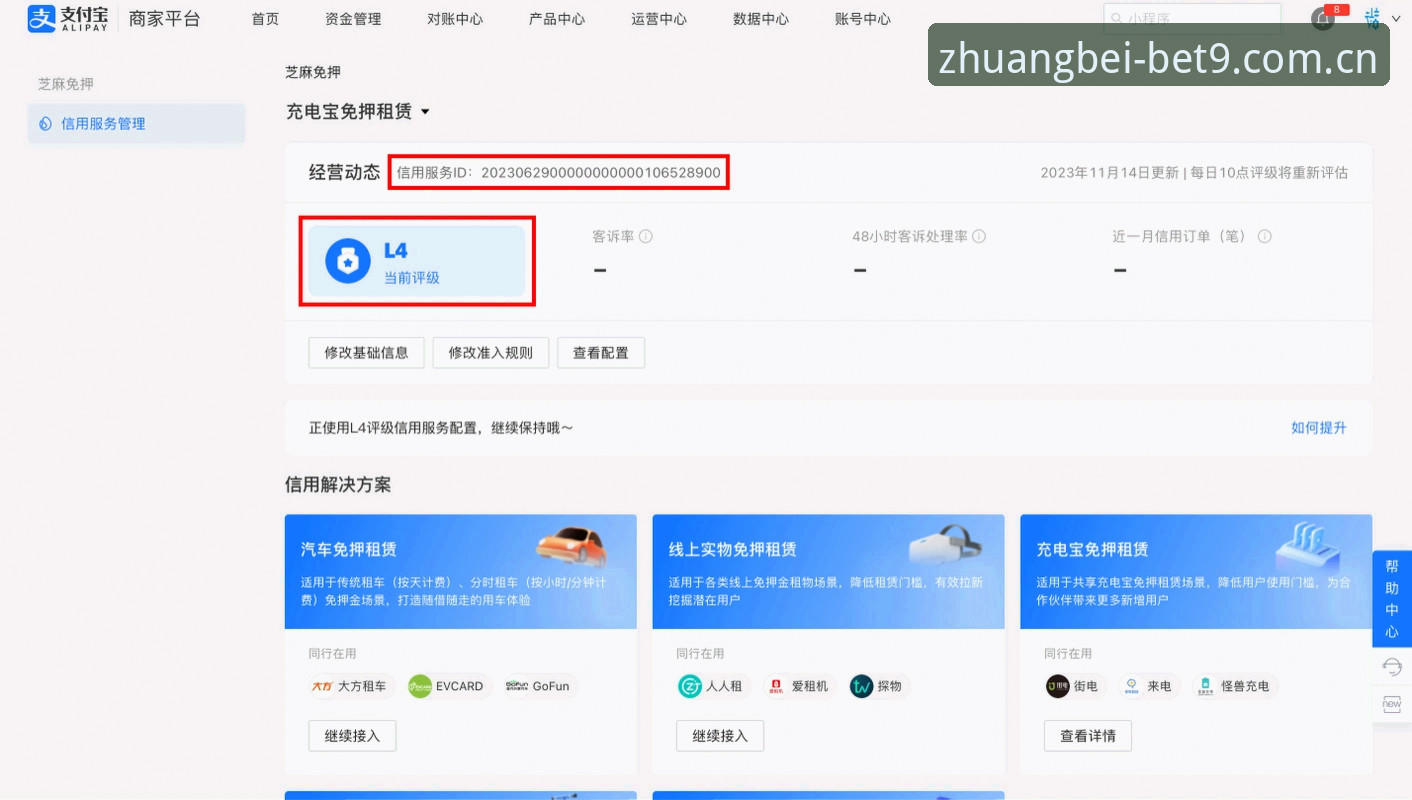Open the 对账中心 menu
1412x800 pixels.
455,19
